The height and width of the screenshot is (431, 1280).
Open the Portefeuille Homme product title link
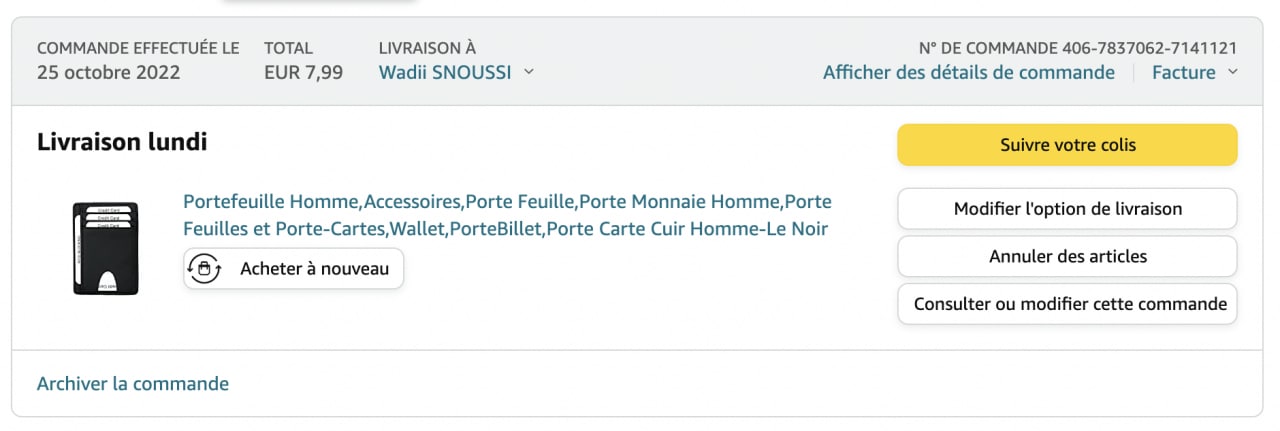pyautogui.click(x=507, y=215)
